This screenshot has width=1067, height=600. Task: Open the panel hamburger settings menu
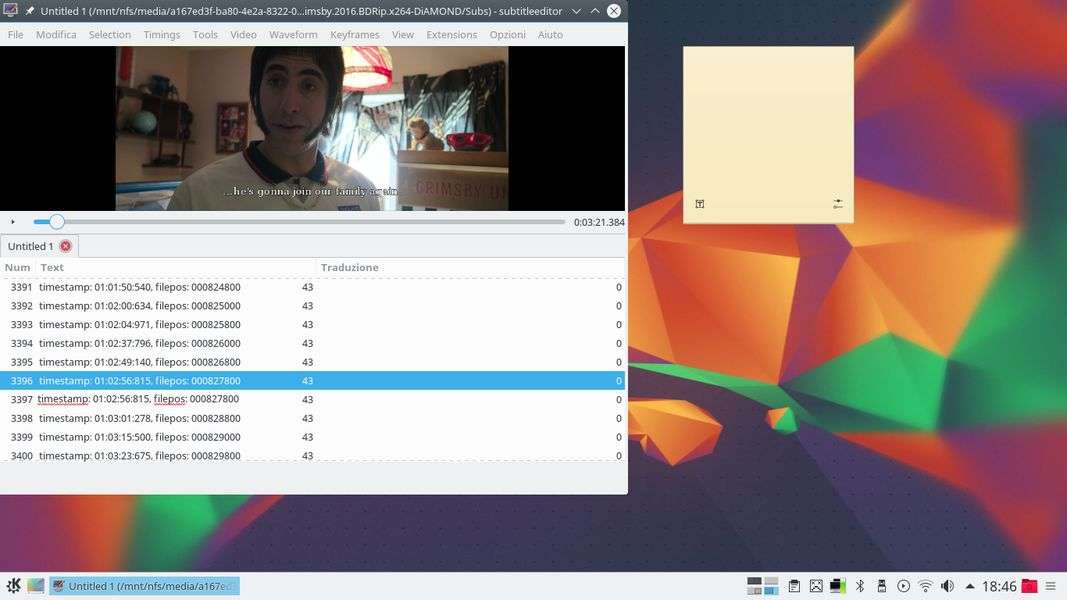(x=1051, y=586)
